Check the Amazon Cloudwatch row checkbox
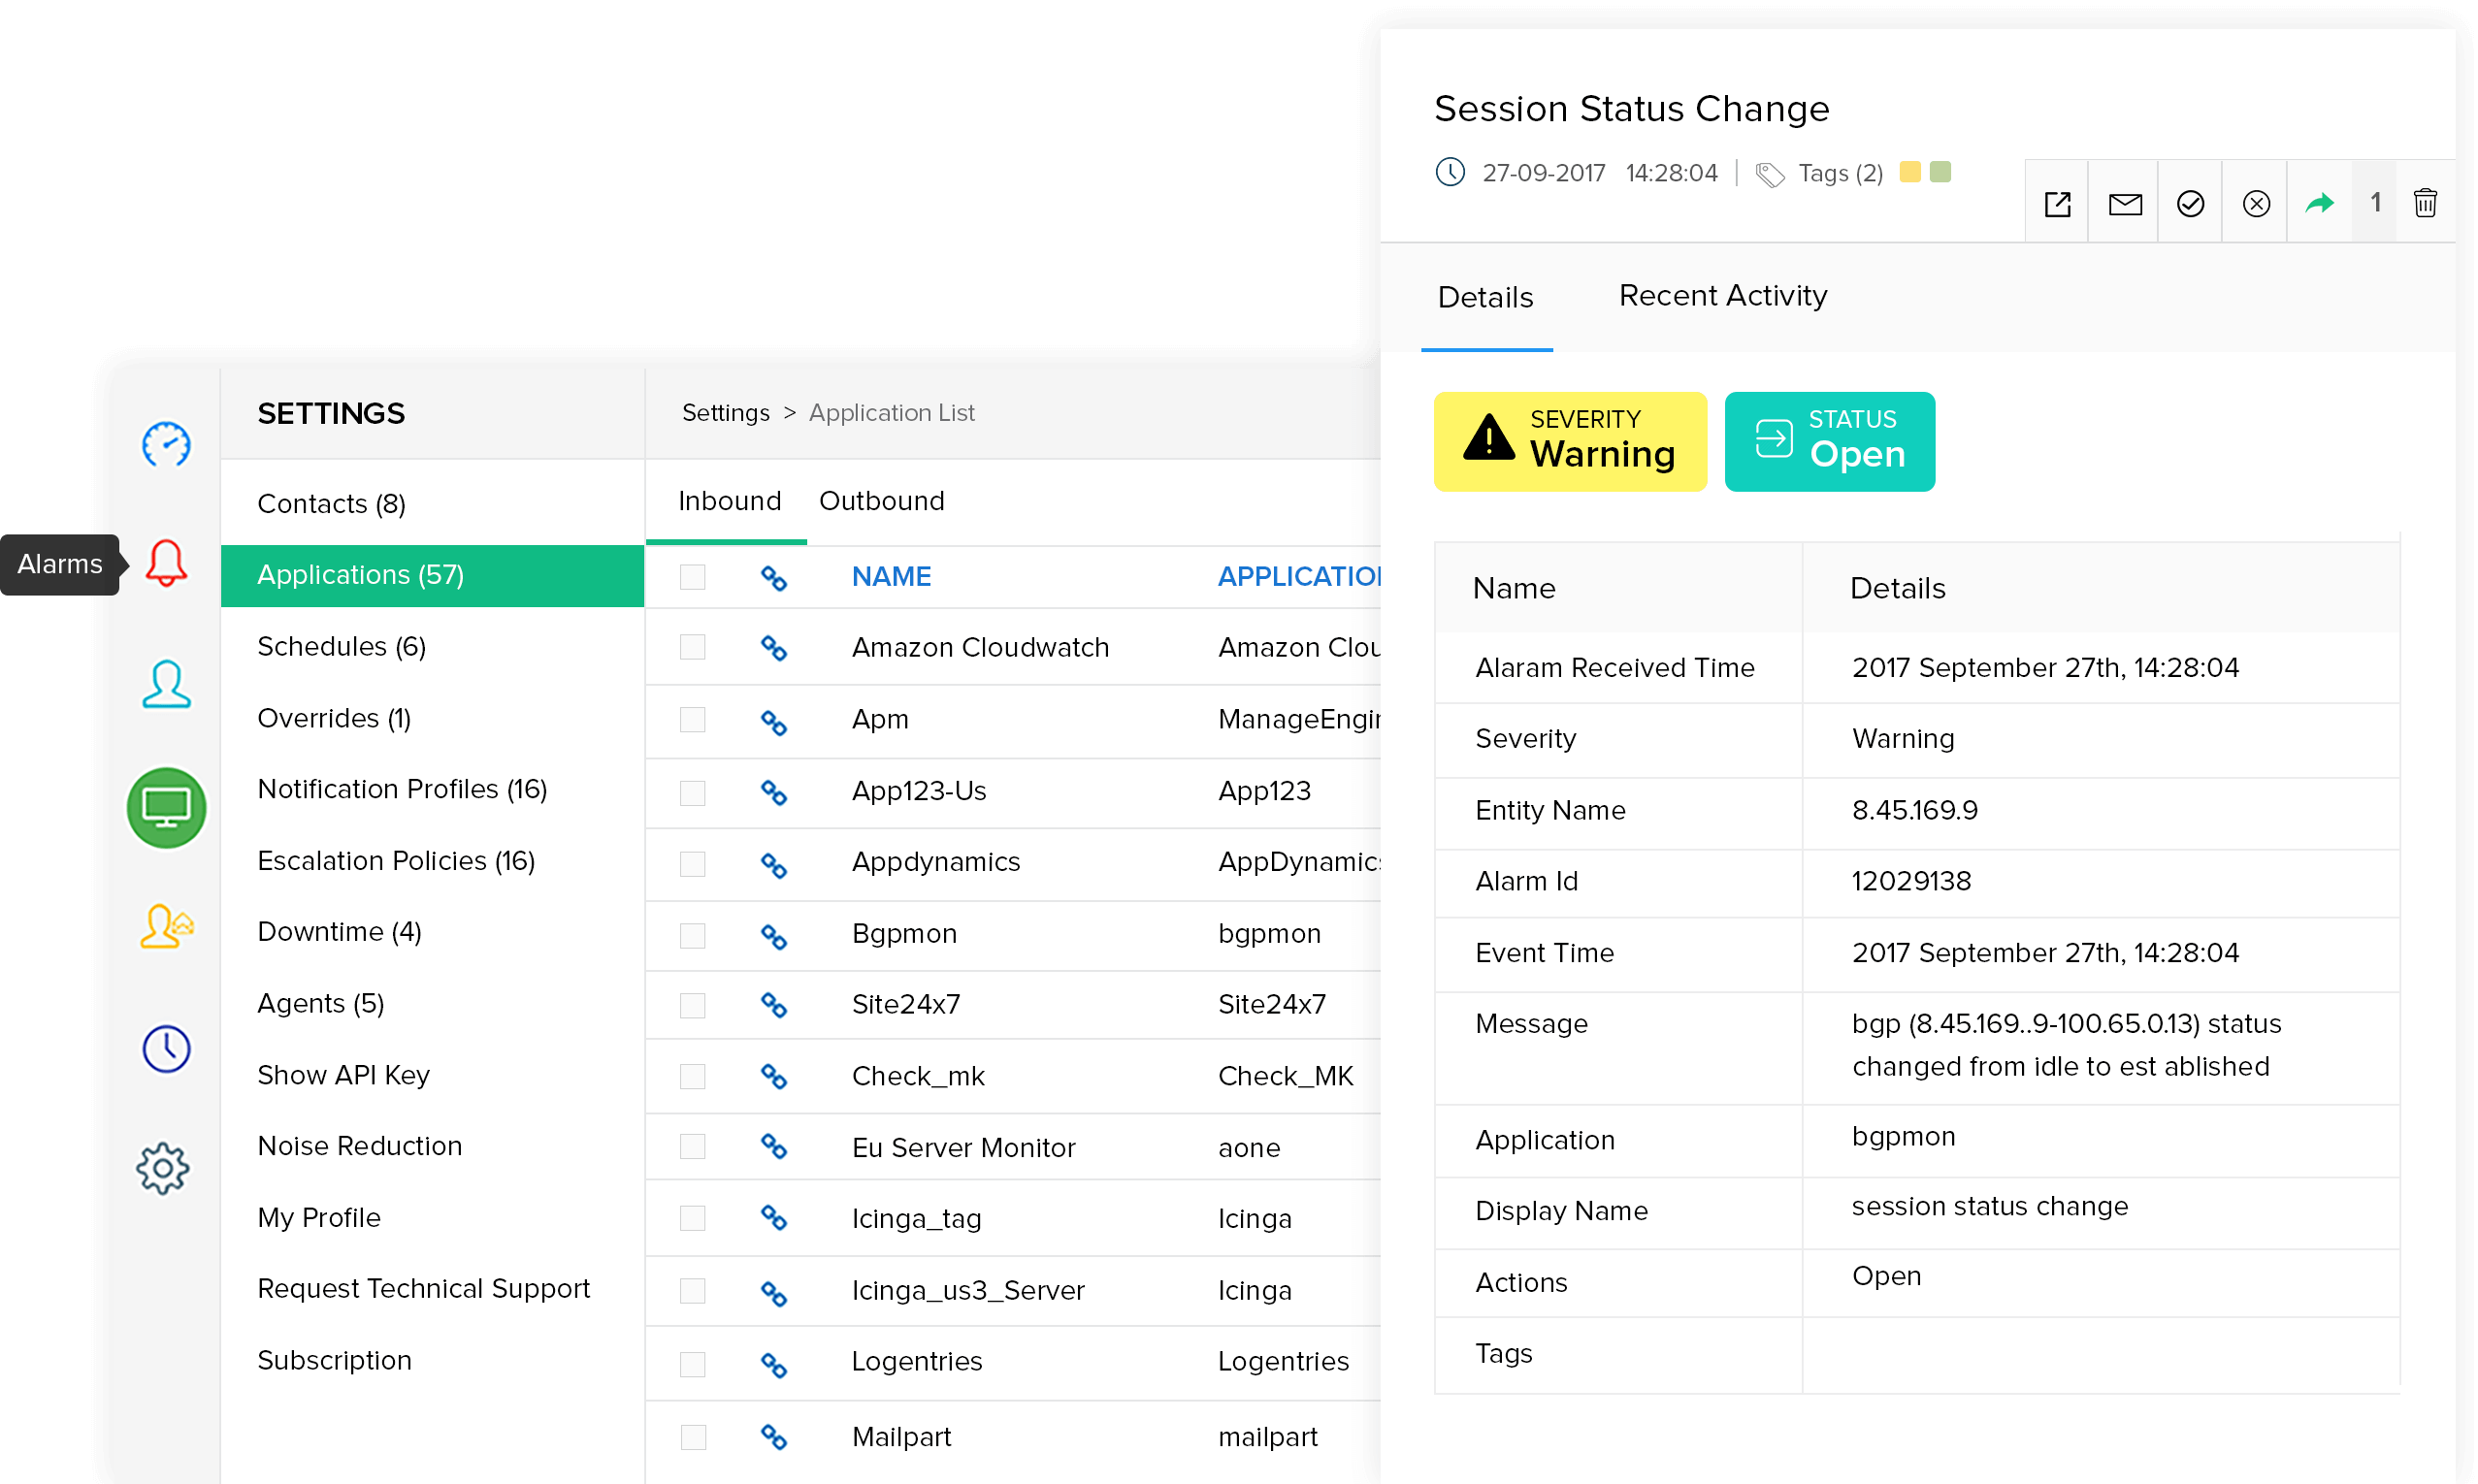 pyautogui.click(x=693, y=647)
